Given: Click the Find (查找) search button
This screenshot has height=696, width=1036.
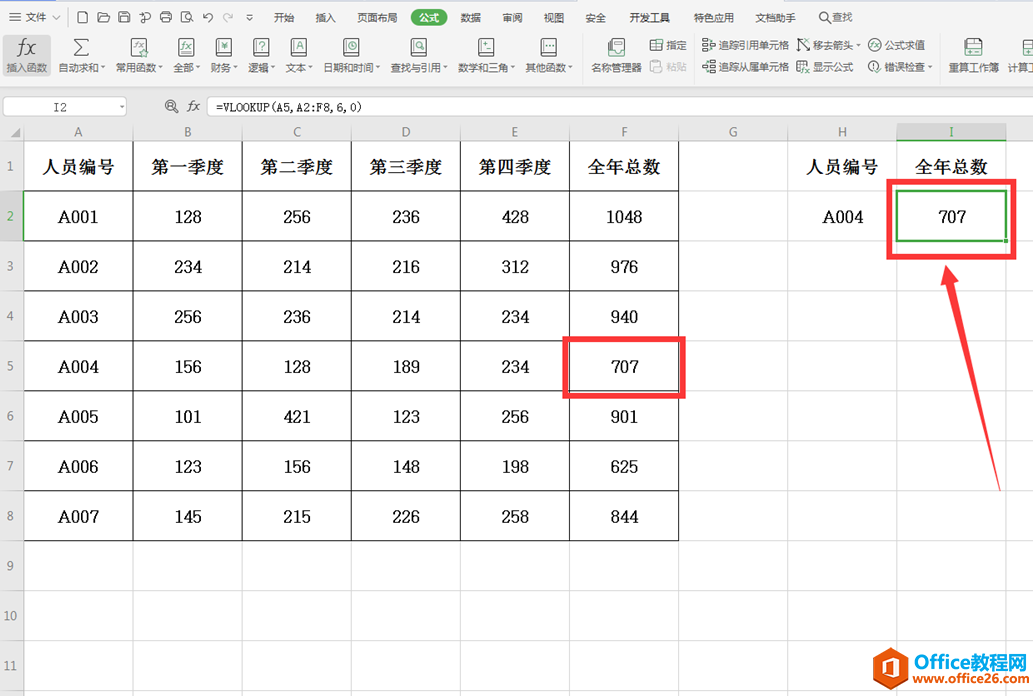Looking at the screenshot, I should pyautogui.click(x=835, y=18).
